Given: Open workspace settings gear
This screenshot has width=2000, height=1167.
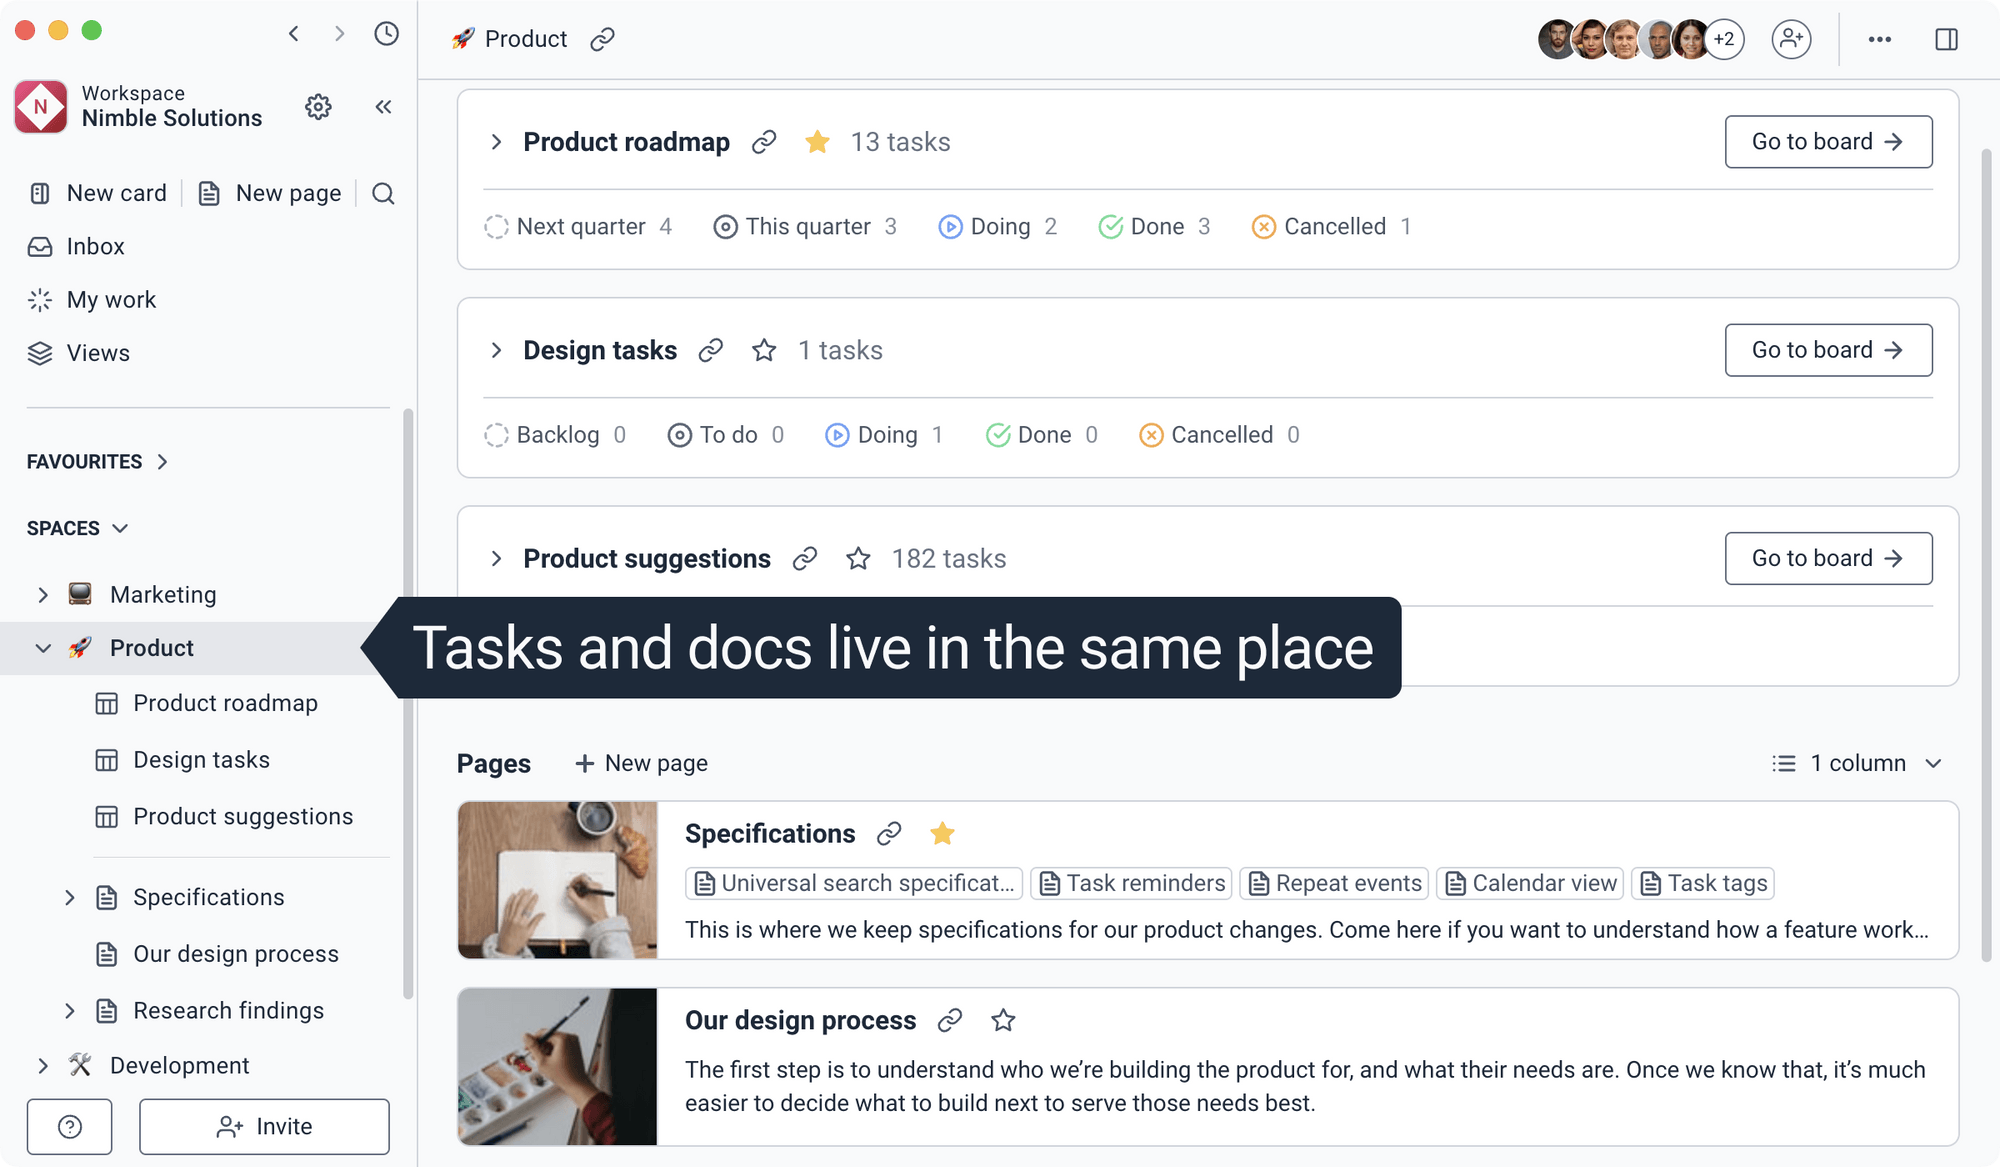Looking at the screenshot, I should click(x=318, y=107).
